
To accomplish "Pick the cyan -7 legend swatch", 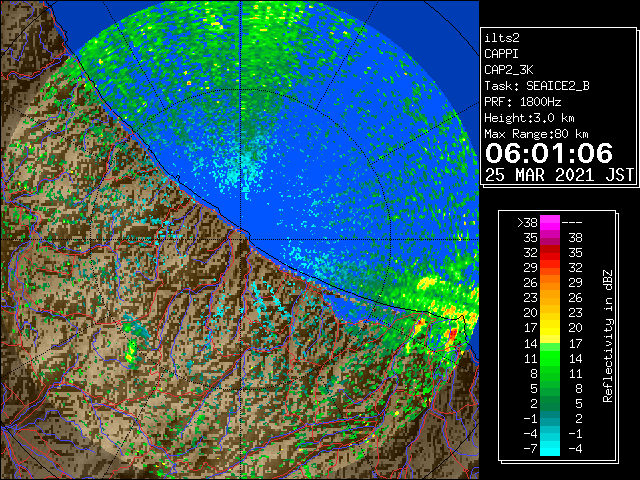I will [550, 448].
